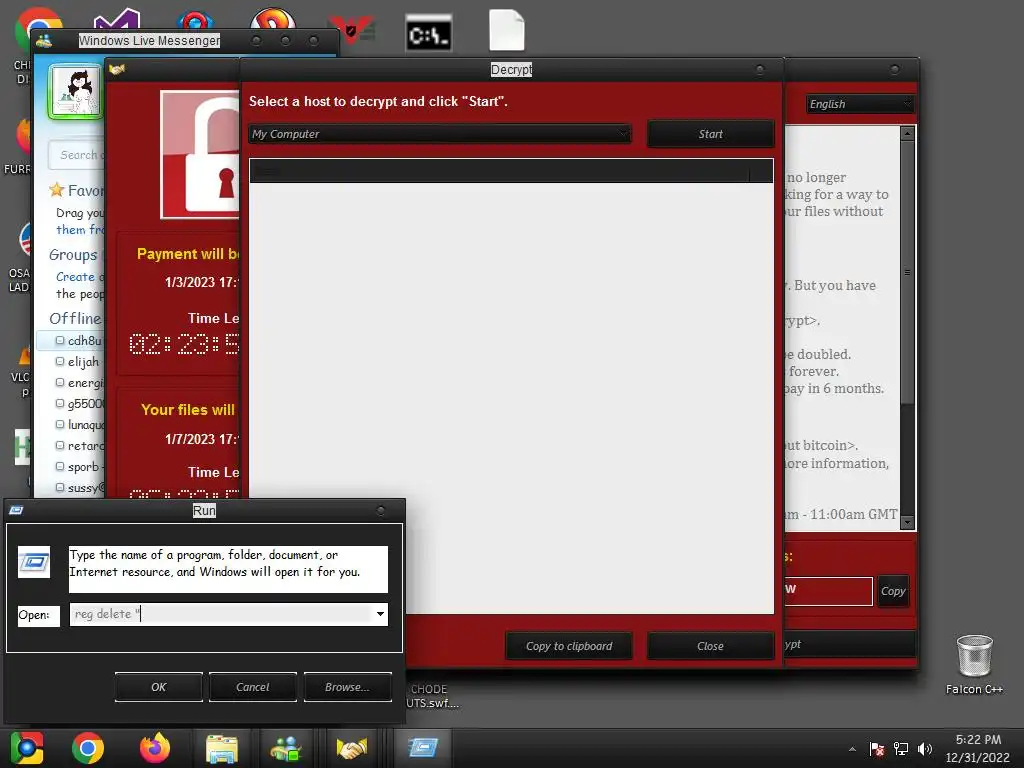The width and height of the screenshot is (1024, 768).
Task: Open the Falcon C++ recycle bin icon
Action: [x=974, y=665]
